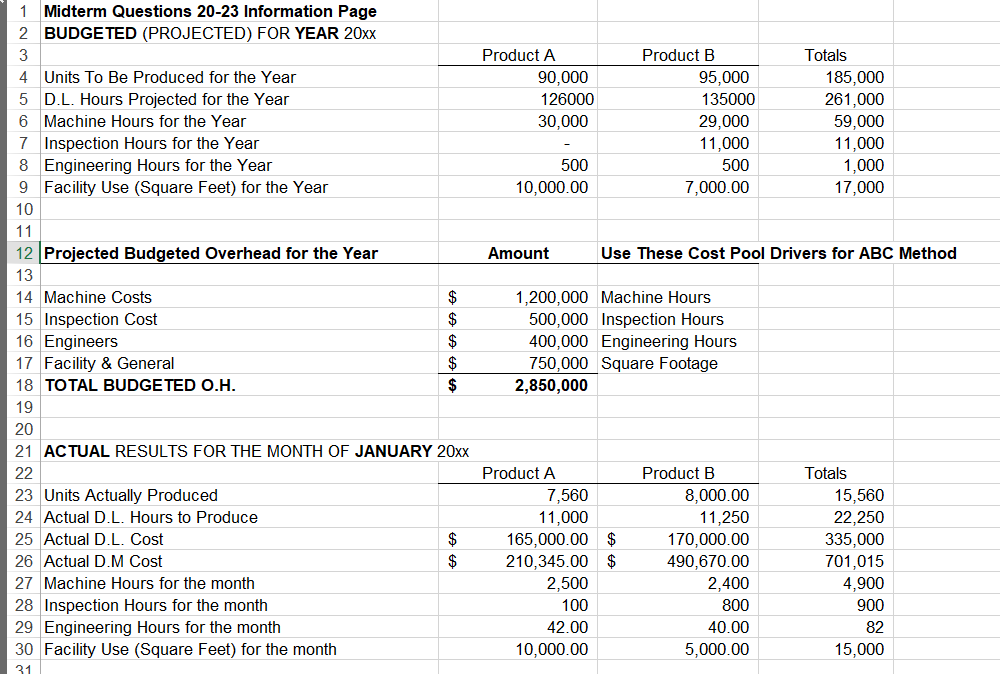Click row 18 header
1000x674 pixels.
pos(24,385)
